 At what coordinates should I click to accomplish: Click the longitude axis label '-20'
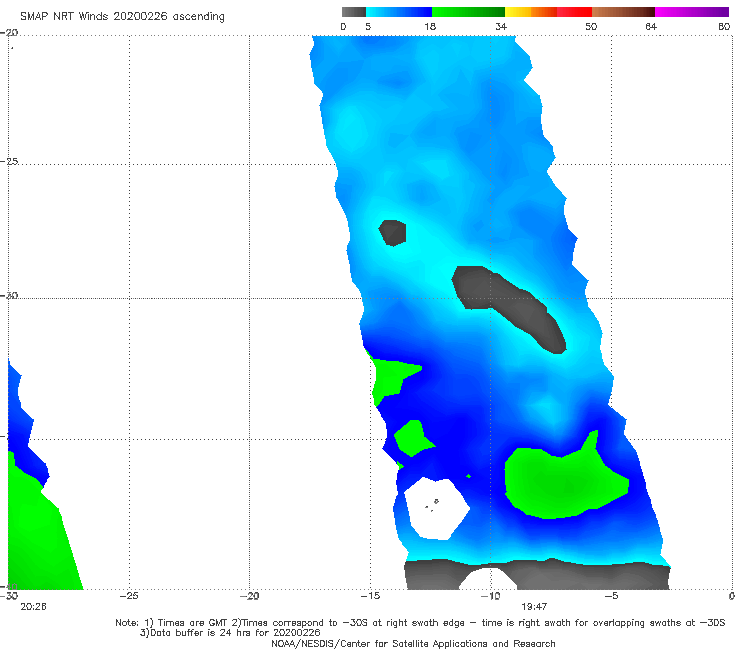[250, 596]
